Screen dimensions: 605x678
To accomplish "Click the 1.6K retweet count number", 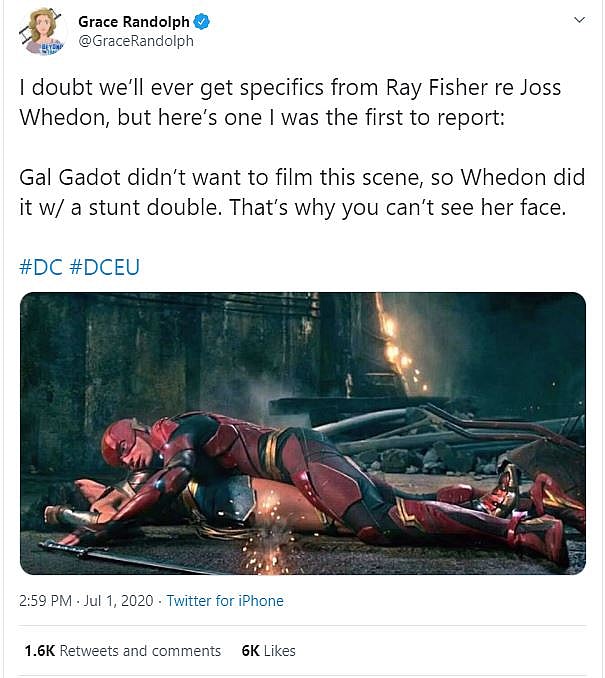I will [x=38, y=650].
